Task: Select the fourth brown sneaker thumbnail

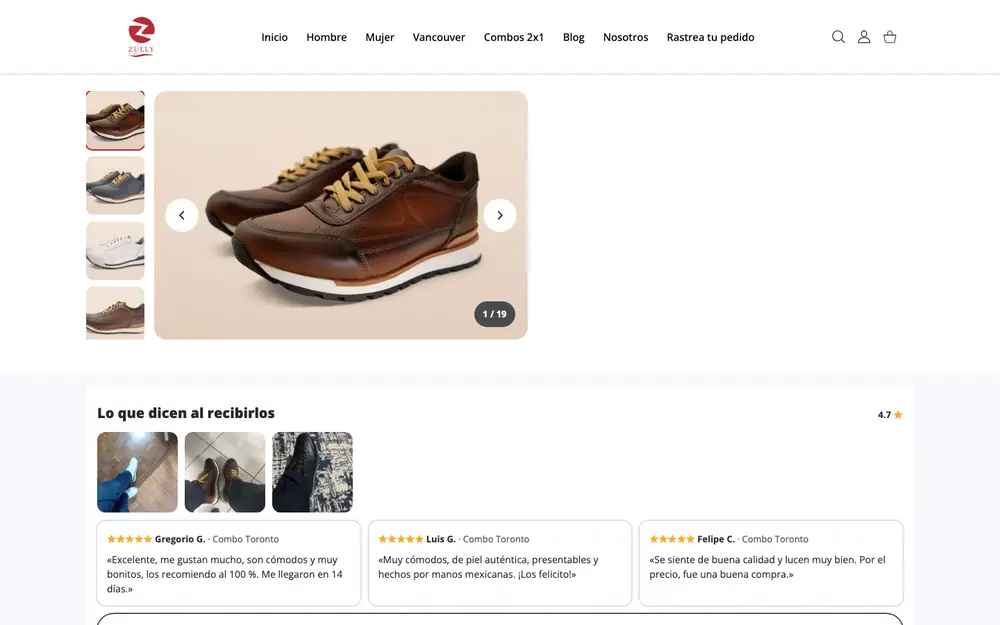Action: (115, 313)
